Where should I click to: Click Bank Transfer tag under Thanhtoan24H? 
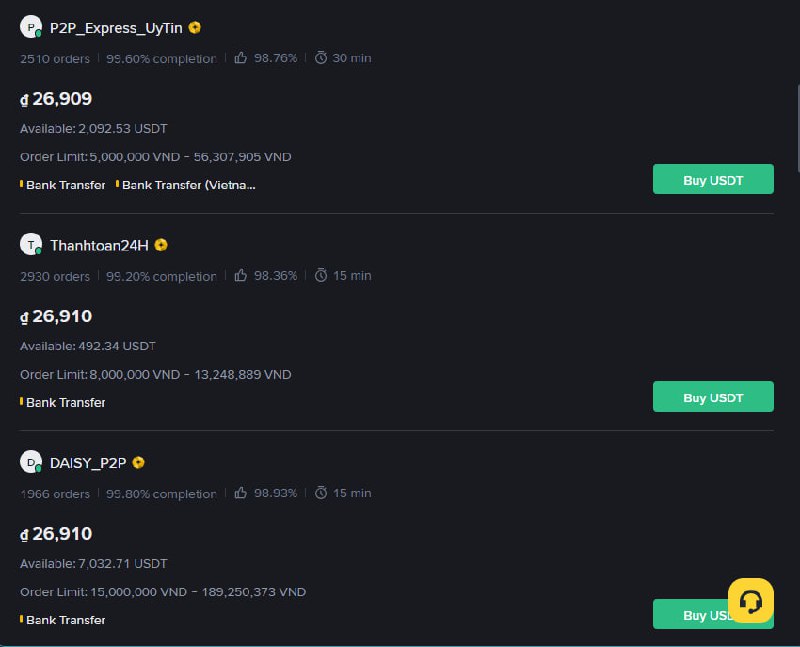point(65,402)
